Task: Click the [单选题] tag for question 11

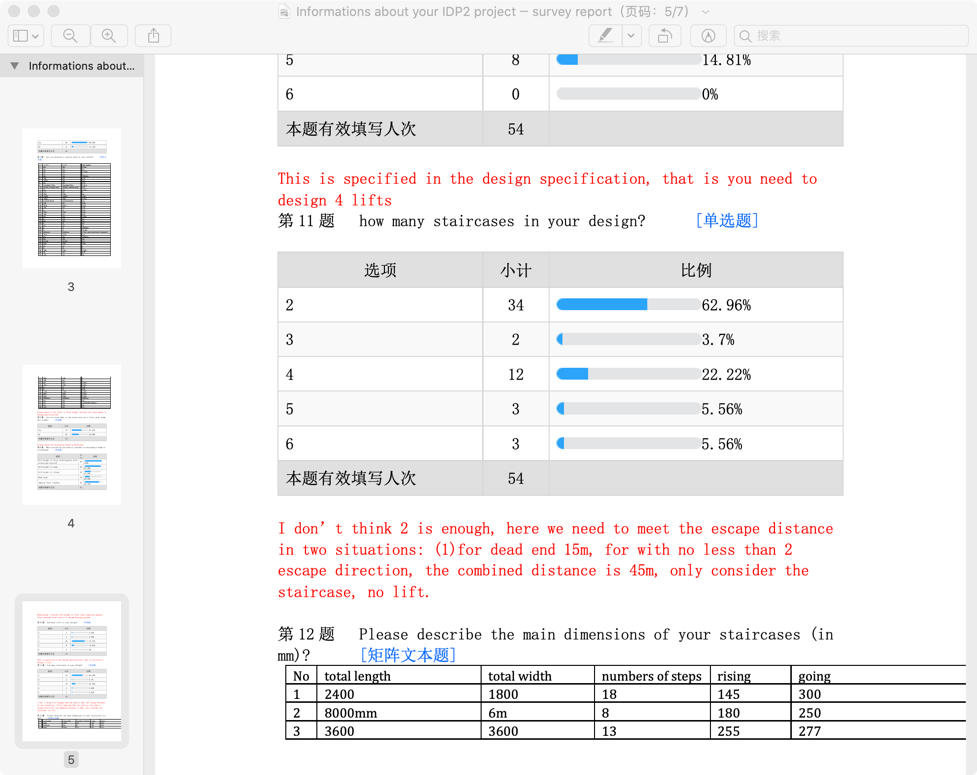Action: (727, 221)
